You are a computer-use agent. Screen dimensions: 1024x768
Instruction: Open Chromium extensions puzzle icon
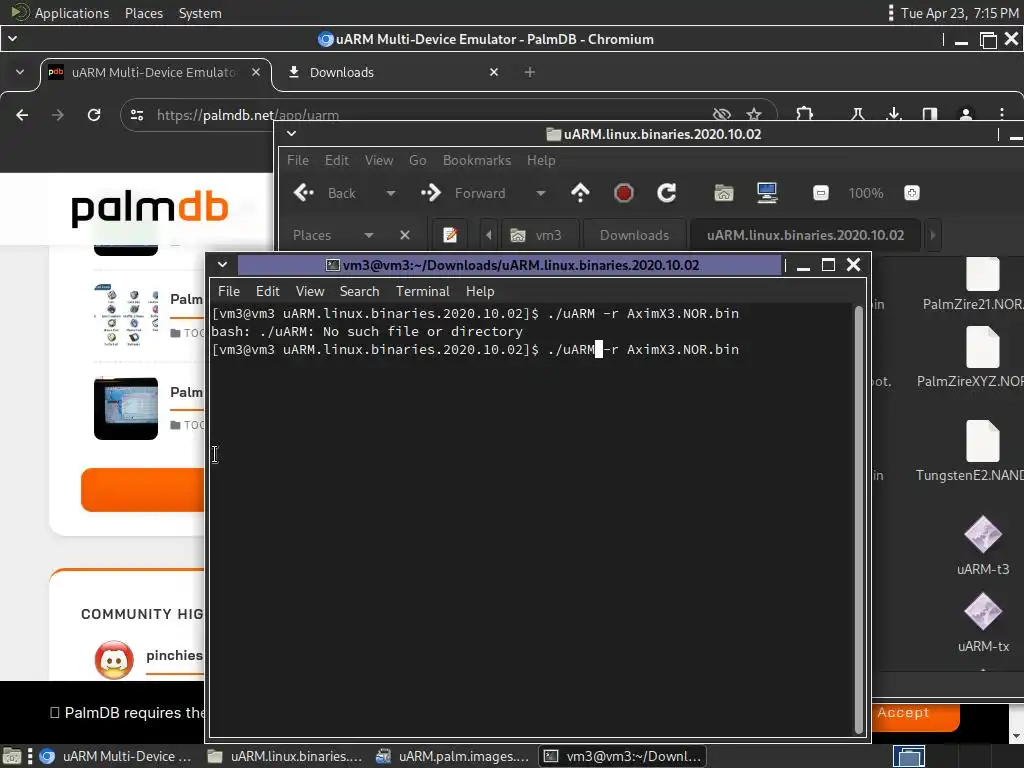point(805,115)
